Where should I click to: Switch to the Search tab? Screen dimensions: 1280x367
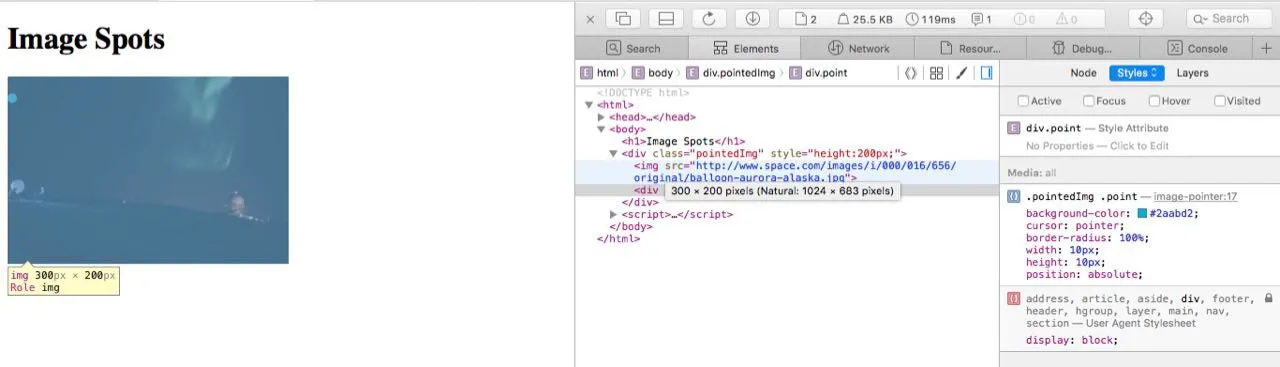pyautogui.click(x=632, y=48)
